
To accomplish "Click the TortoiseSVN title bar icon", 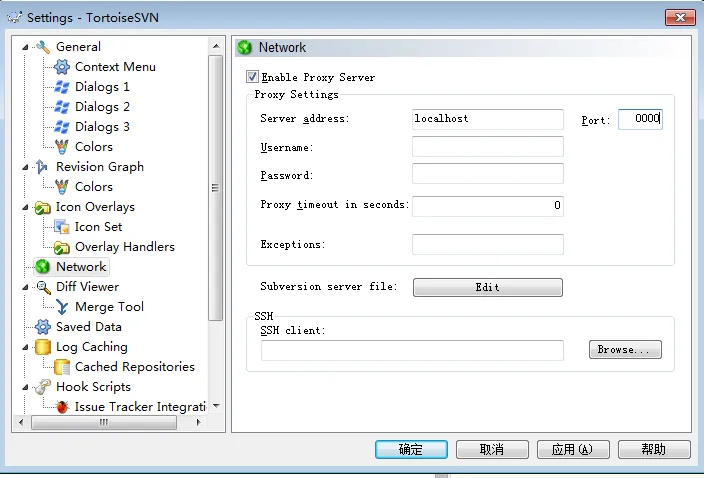I will coord(14,18).
